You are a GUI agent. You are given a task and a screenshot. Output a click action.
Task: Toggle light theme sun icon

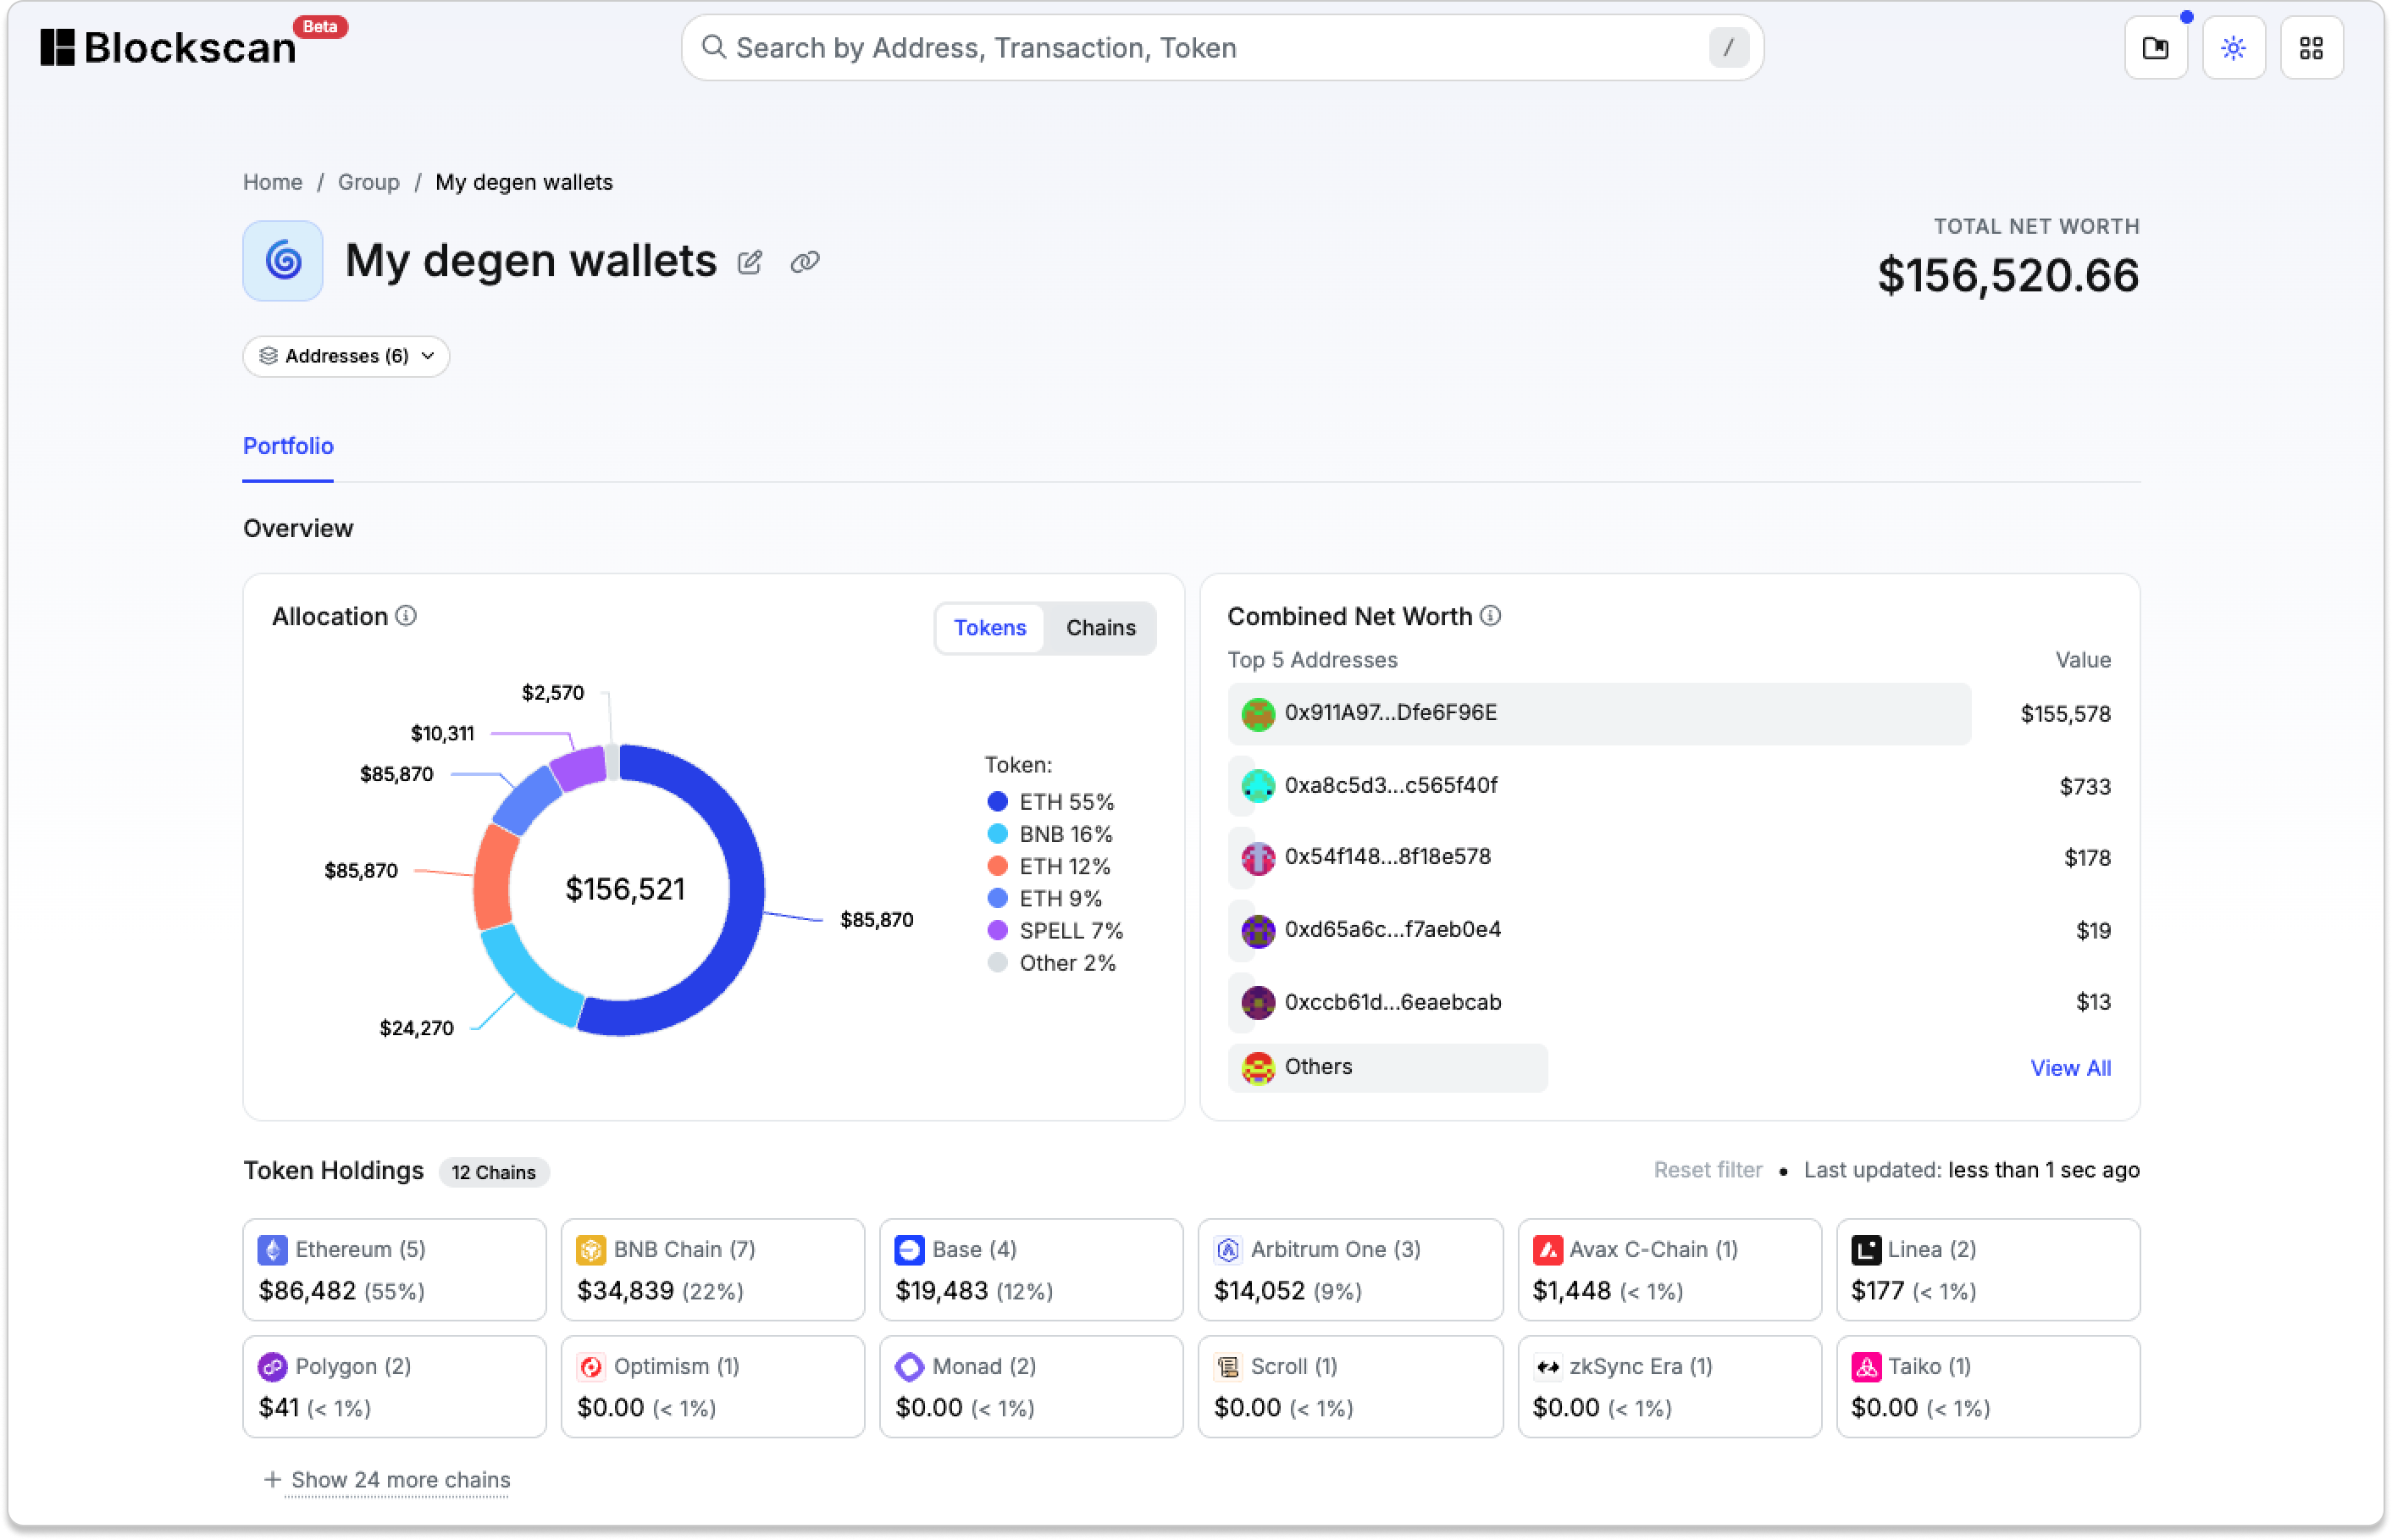click(2233, 48)
